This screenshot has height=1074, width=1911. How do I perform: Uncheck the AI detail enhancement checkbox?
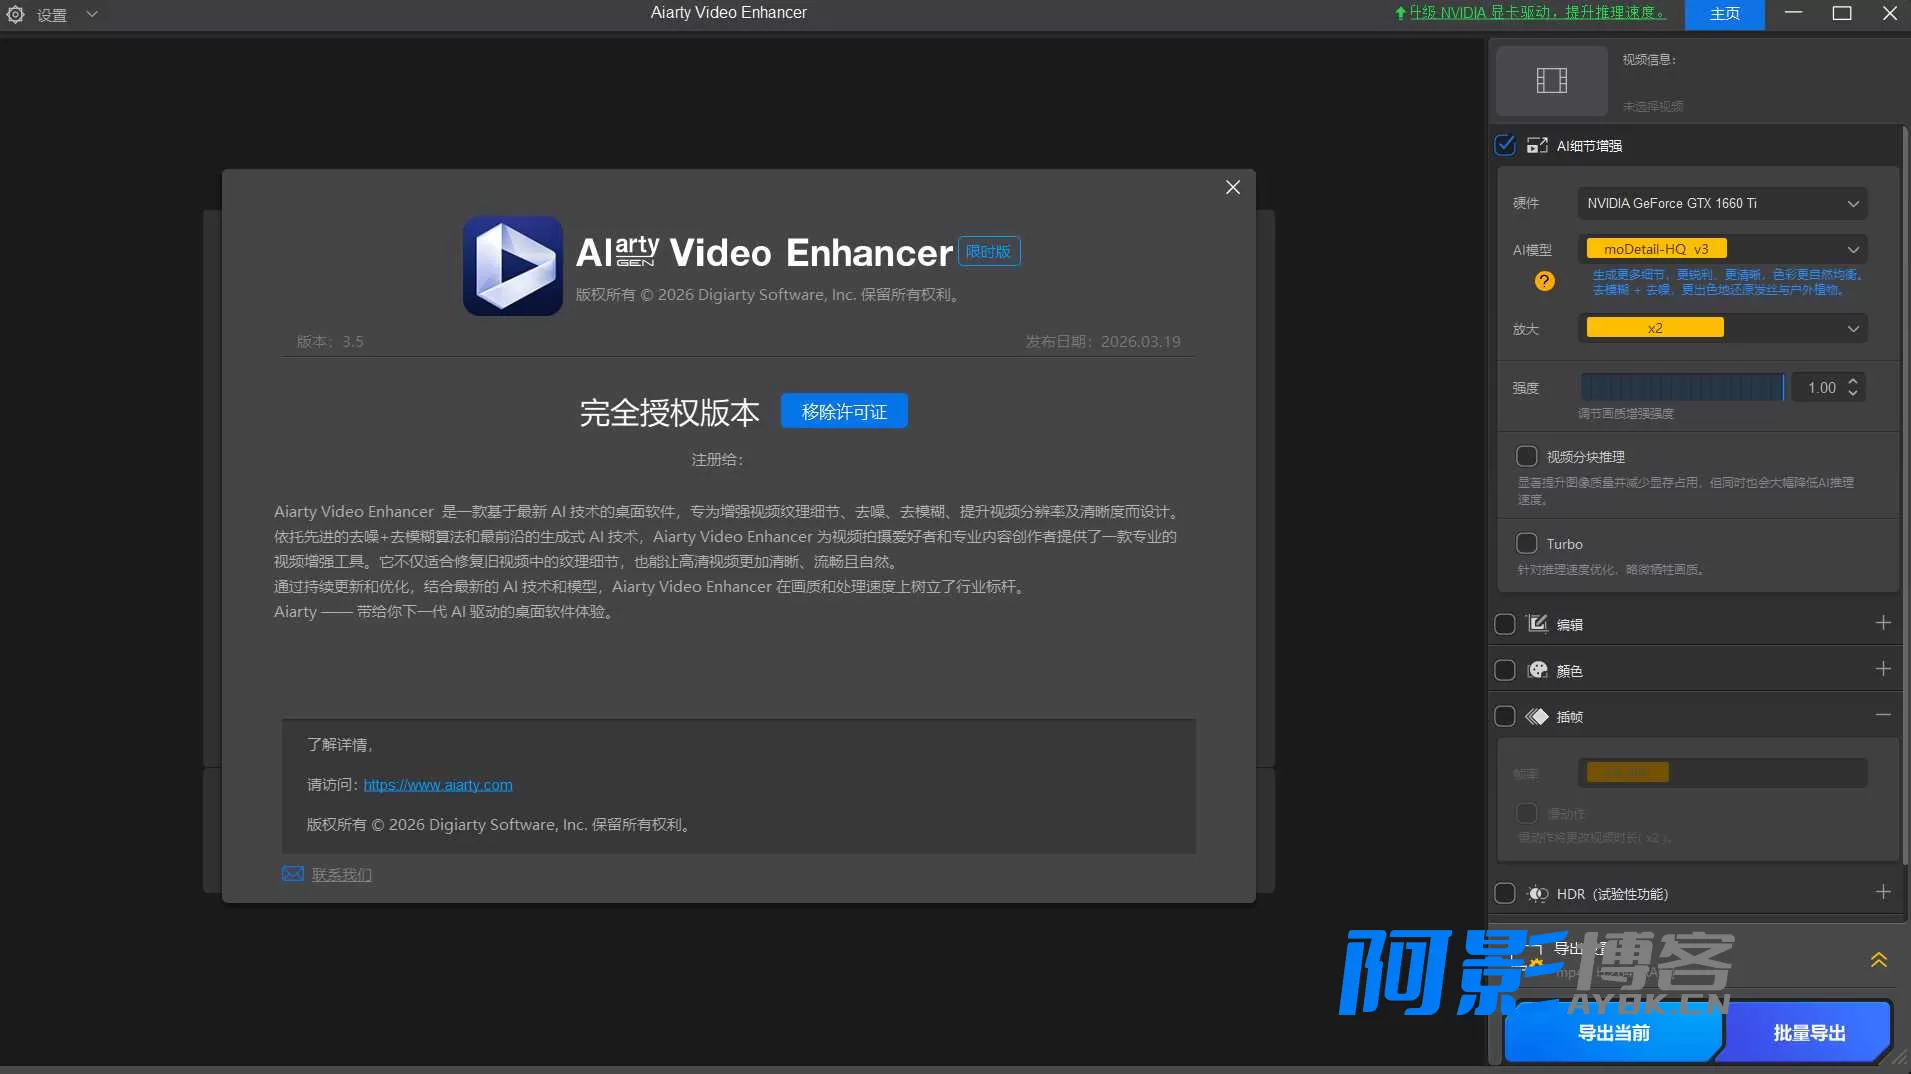coord(1504,145)
